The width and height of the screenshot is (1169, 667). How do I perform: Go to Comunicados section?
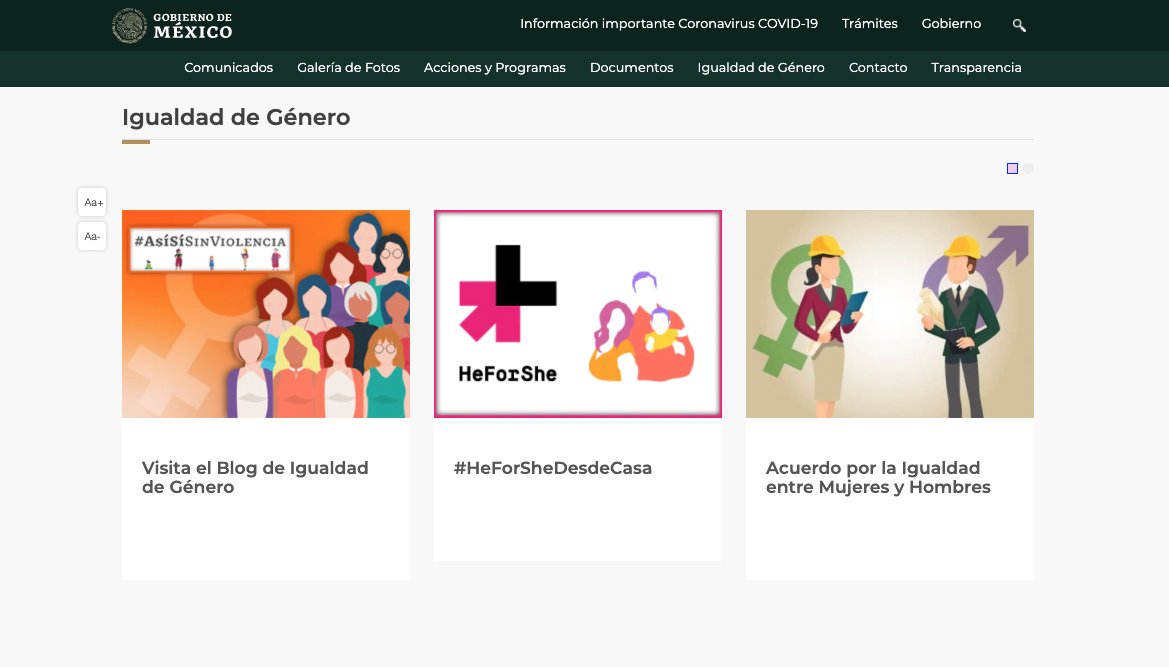(x=228, y=68)
